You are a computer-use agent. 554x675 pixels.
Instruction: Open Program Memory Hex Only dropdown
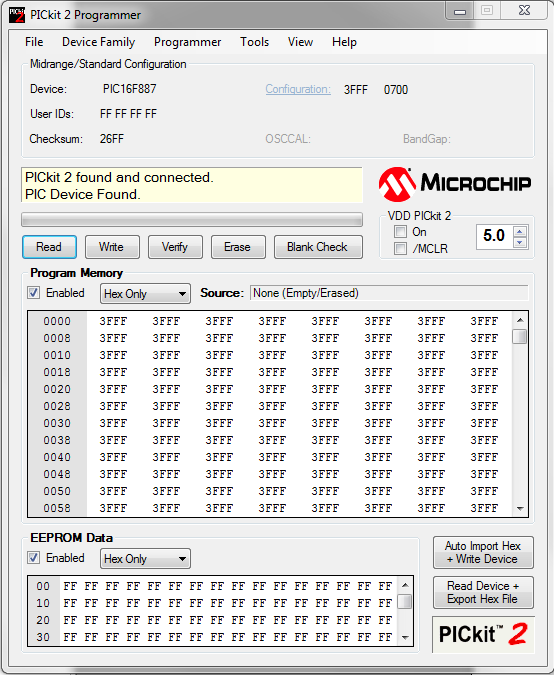(145, 294)
